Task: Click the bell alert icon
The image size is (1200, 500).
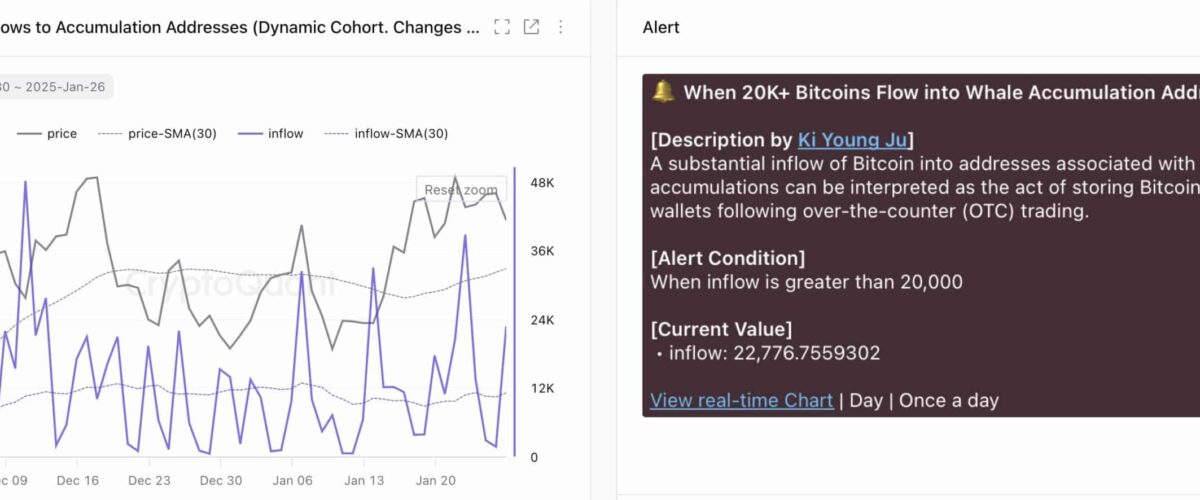Action: point(663,92)
